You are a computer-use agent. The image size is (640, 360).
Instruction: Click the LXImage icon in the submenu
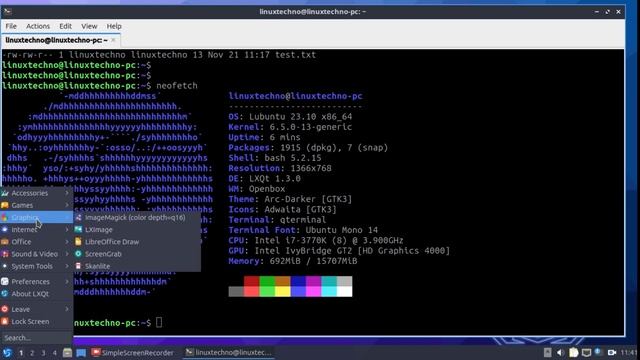point(78,230)
